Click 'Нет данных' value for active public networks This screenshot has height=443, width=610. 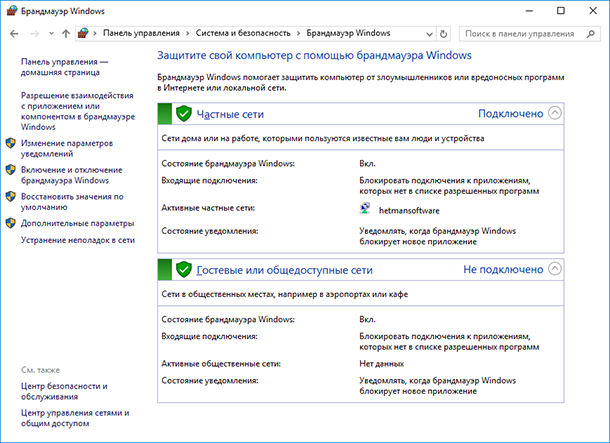coord(381,364)
